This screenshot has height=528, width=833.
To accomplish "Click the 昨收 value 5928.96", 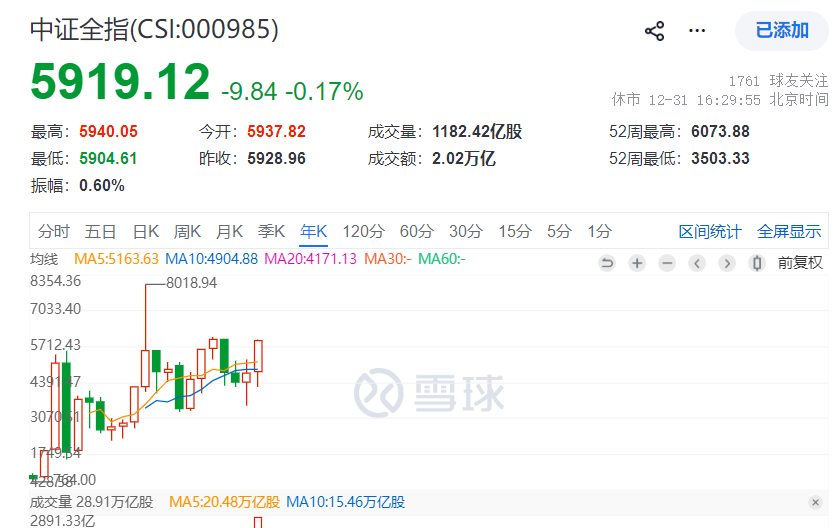I will [x=276, y=159].
